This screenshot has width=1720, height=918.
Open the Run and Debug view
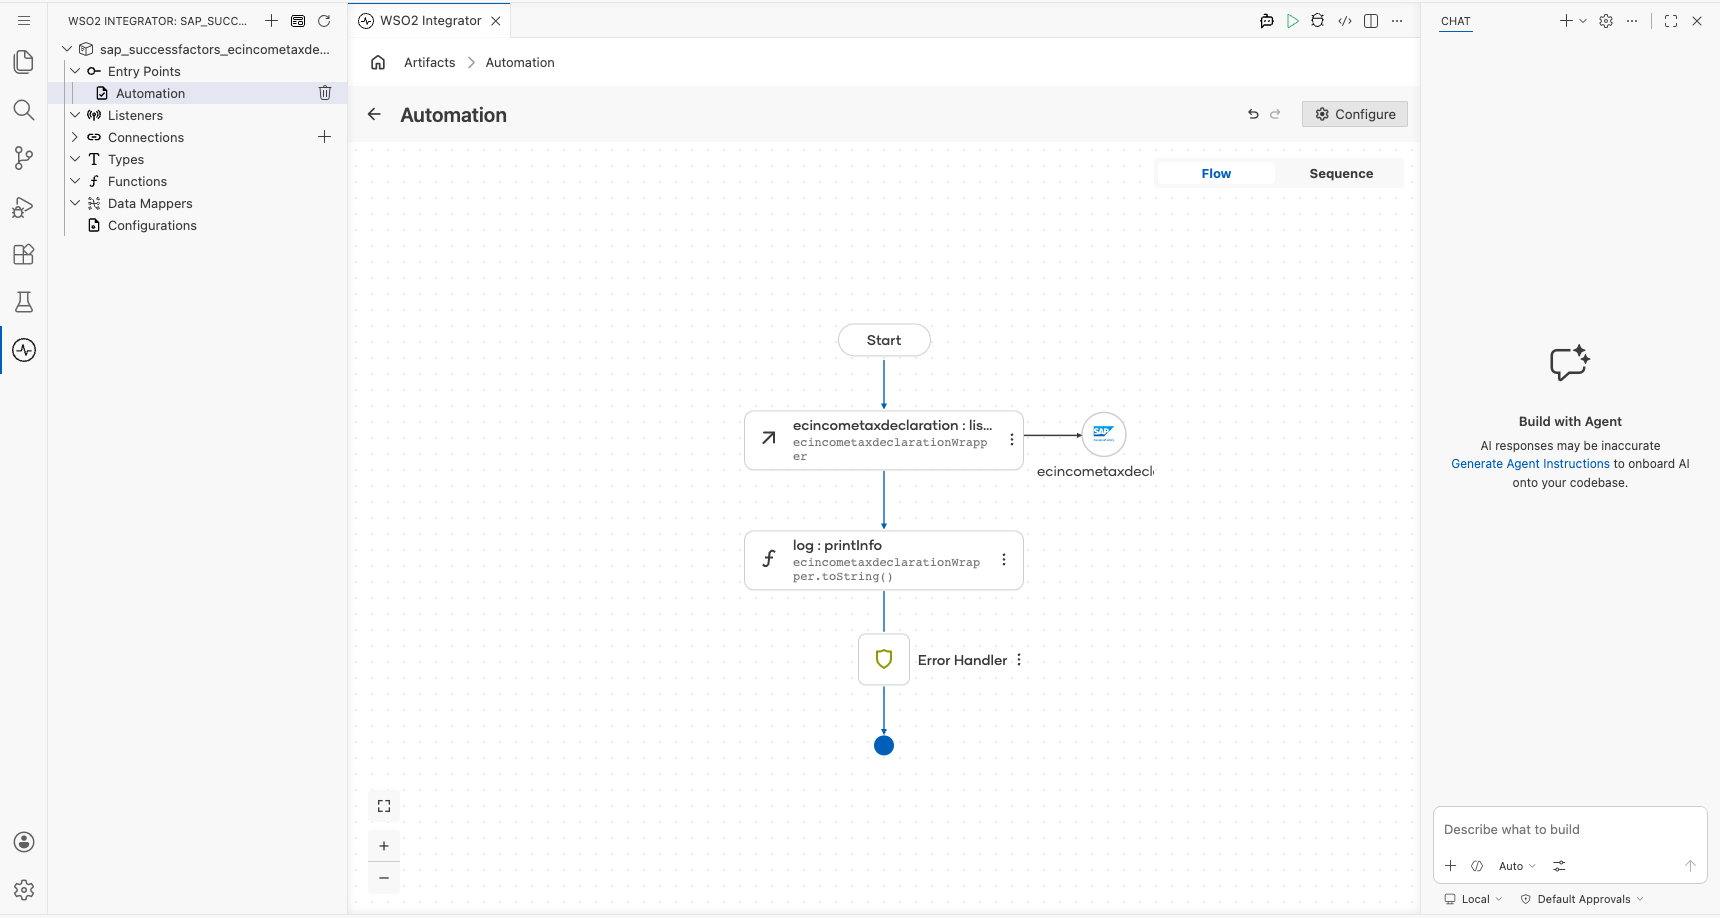pos(24,206)
